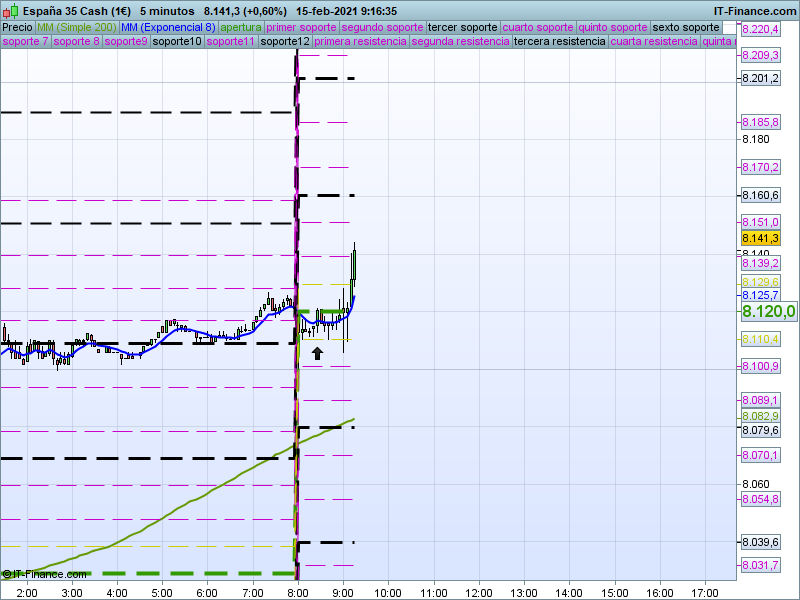Open MM (Exponencial 8) indicator label

(x=168, y=28)
